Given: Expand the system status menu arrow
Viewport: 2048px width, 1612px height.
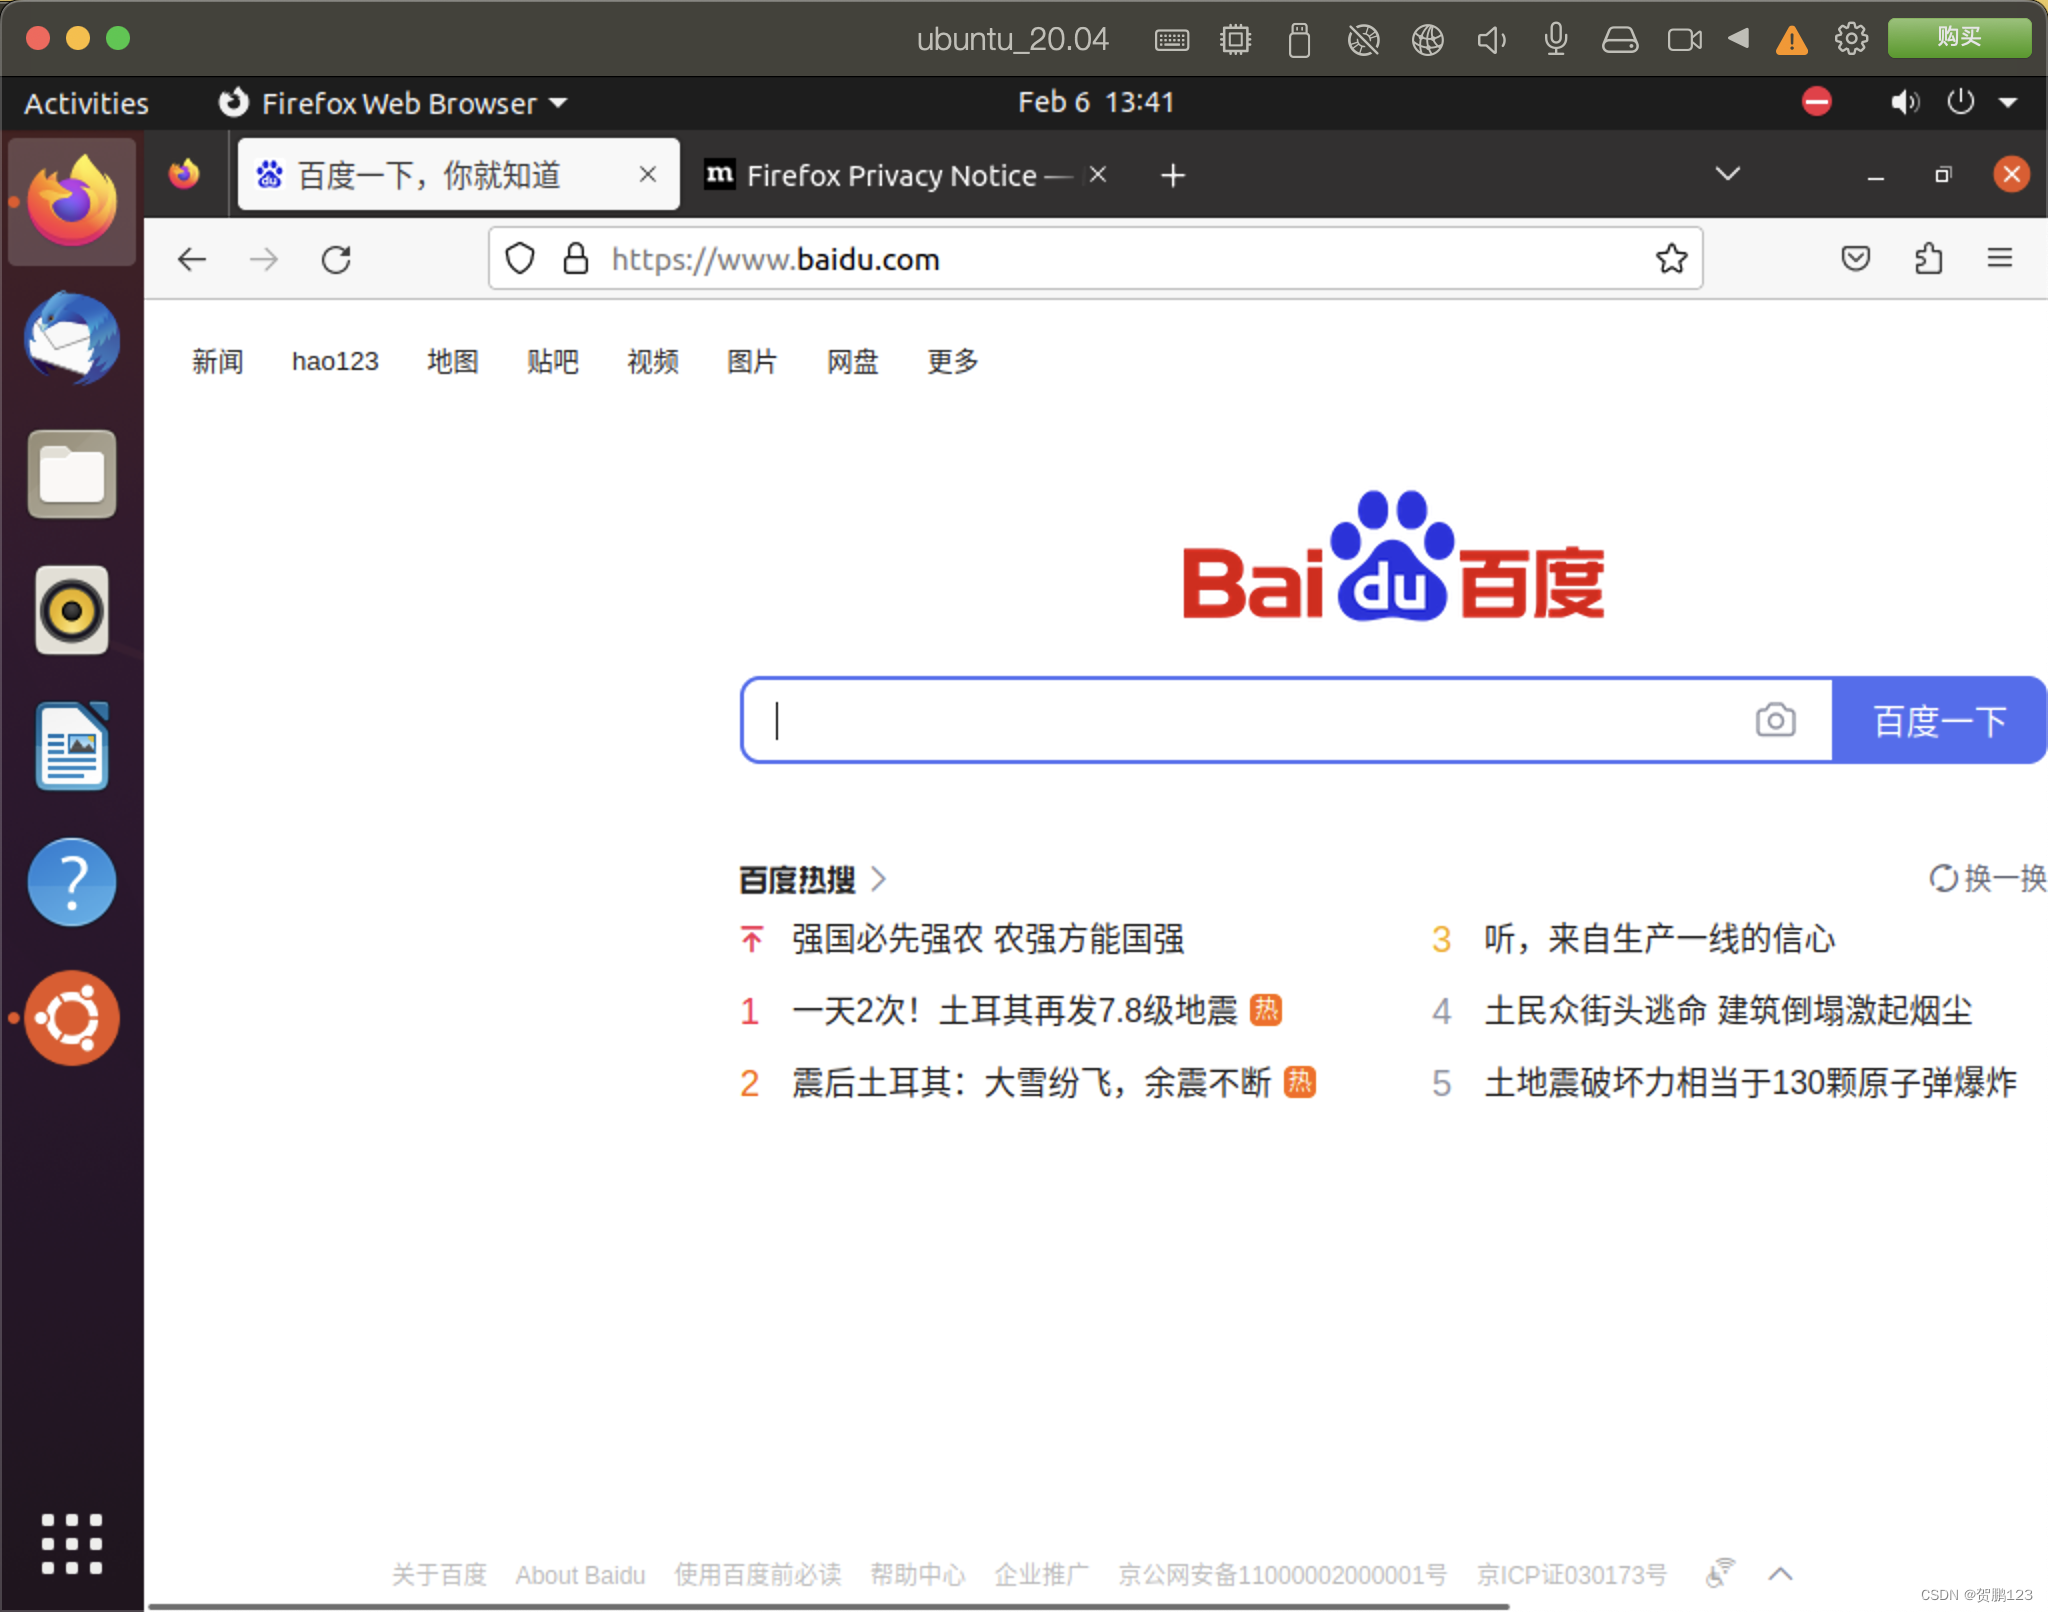Looking at the screenshot, I should pos(2007,102).
